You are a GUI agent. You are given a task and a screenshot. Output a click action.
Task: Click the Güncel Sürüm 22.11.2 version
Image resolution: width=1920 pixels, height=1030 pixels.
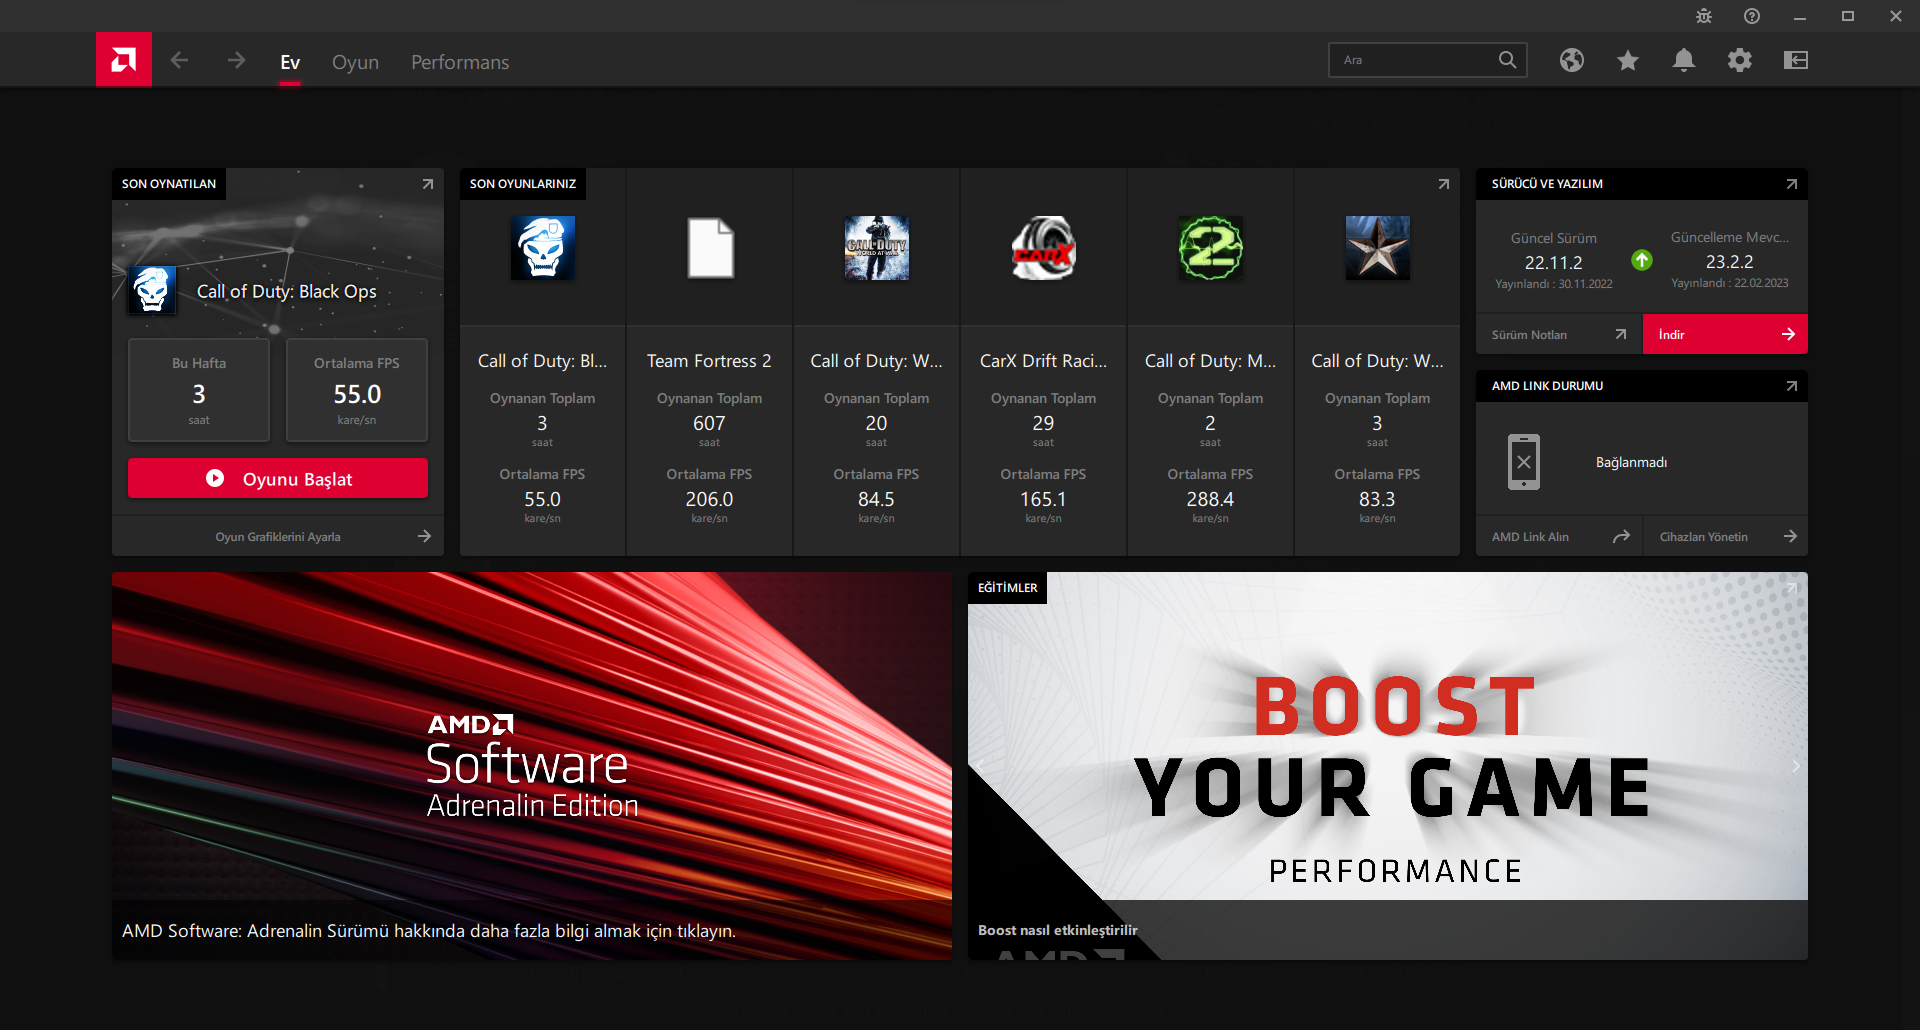click(x=1554, y=262)
